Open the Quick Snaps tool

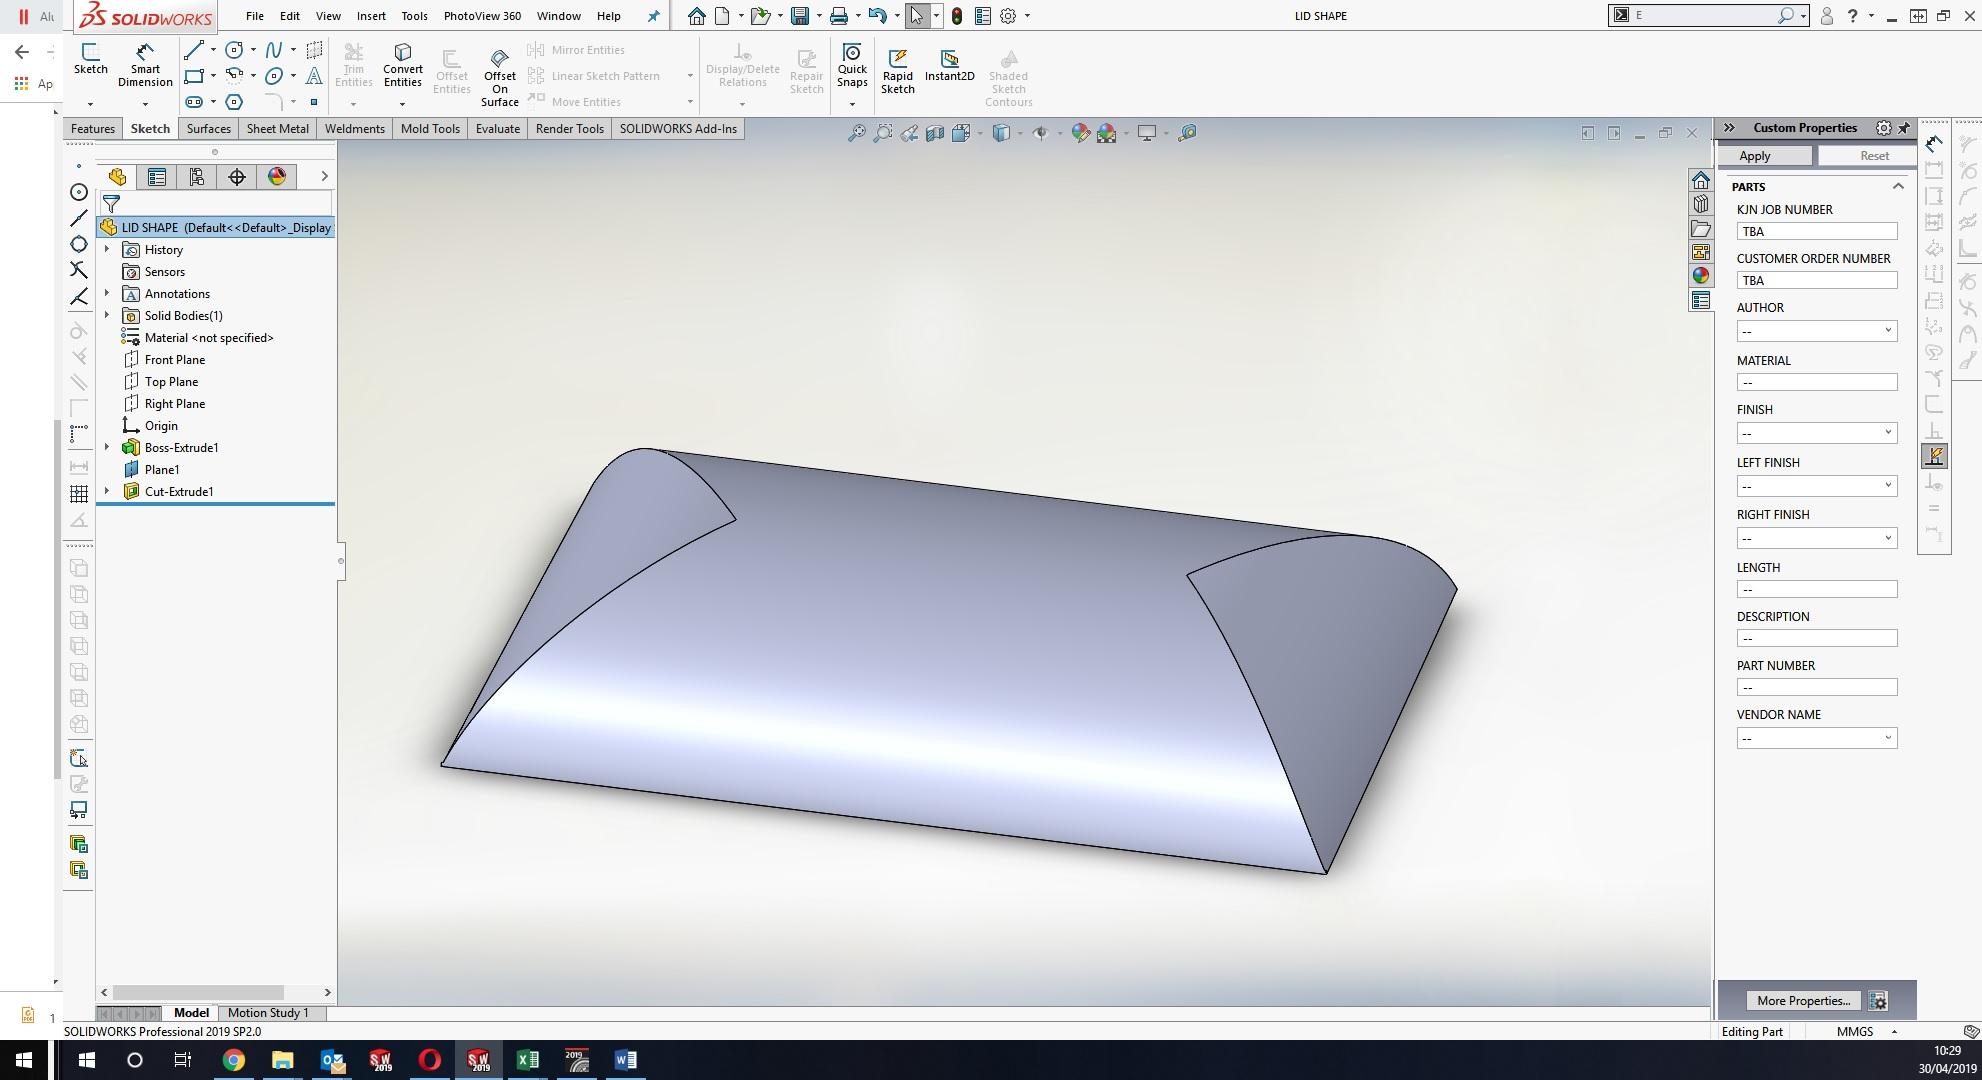tap(852, 63)
